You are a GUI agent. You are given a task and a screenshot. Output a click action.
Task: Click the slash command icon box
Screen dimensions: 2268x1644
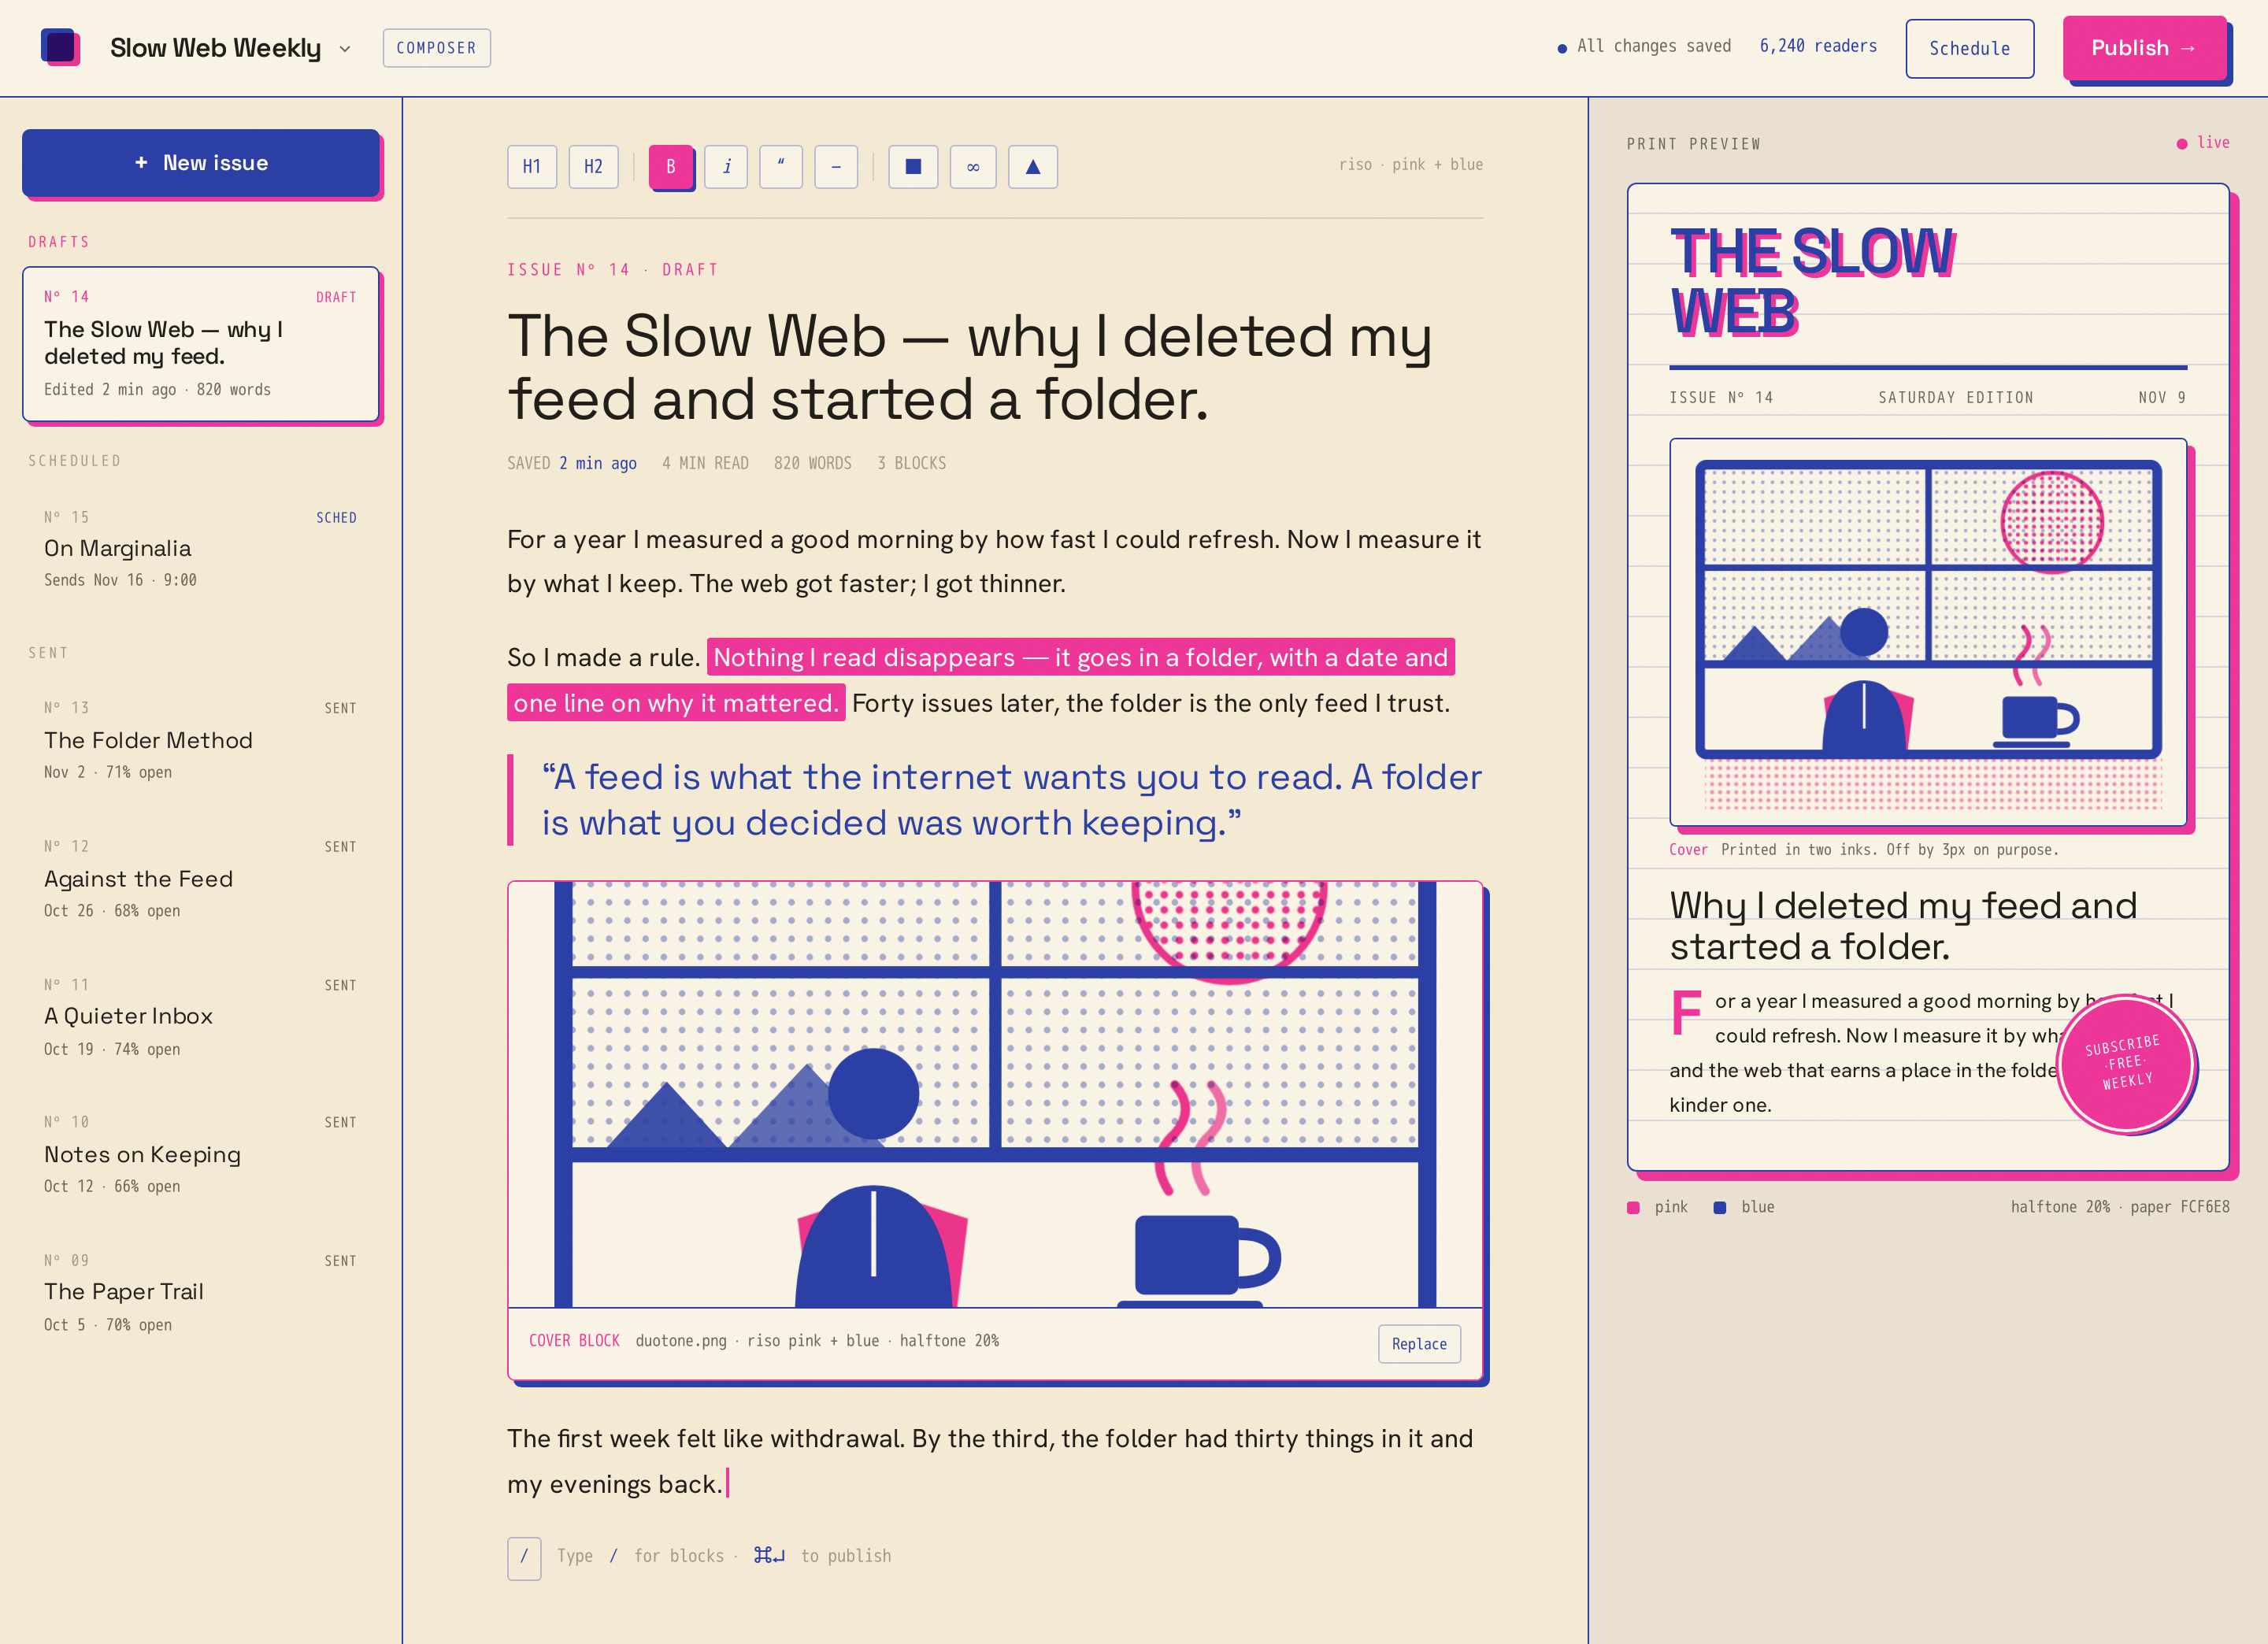point(524,1557)
